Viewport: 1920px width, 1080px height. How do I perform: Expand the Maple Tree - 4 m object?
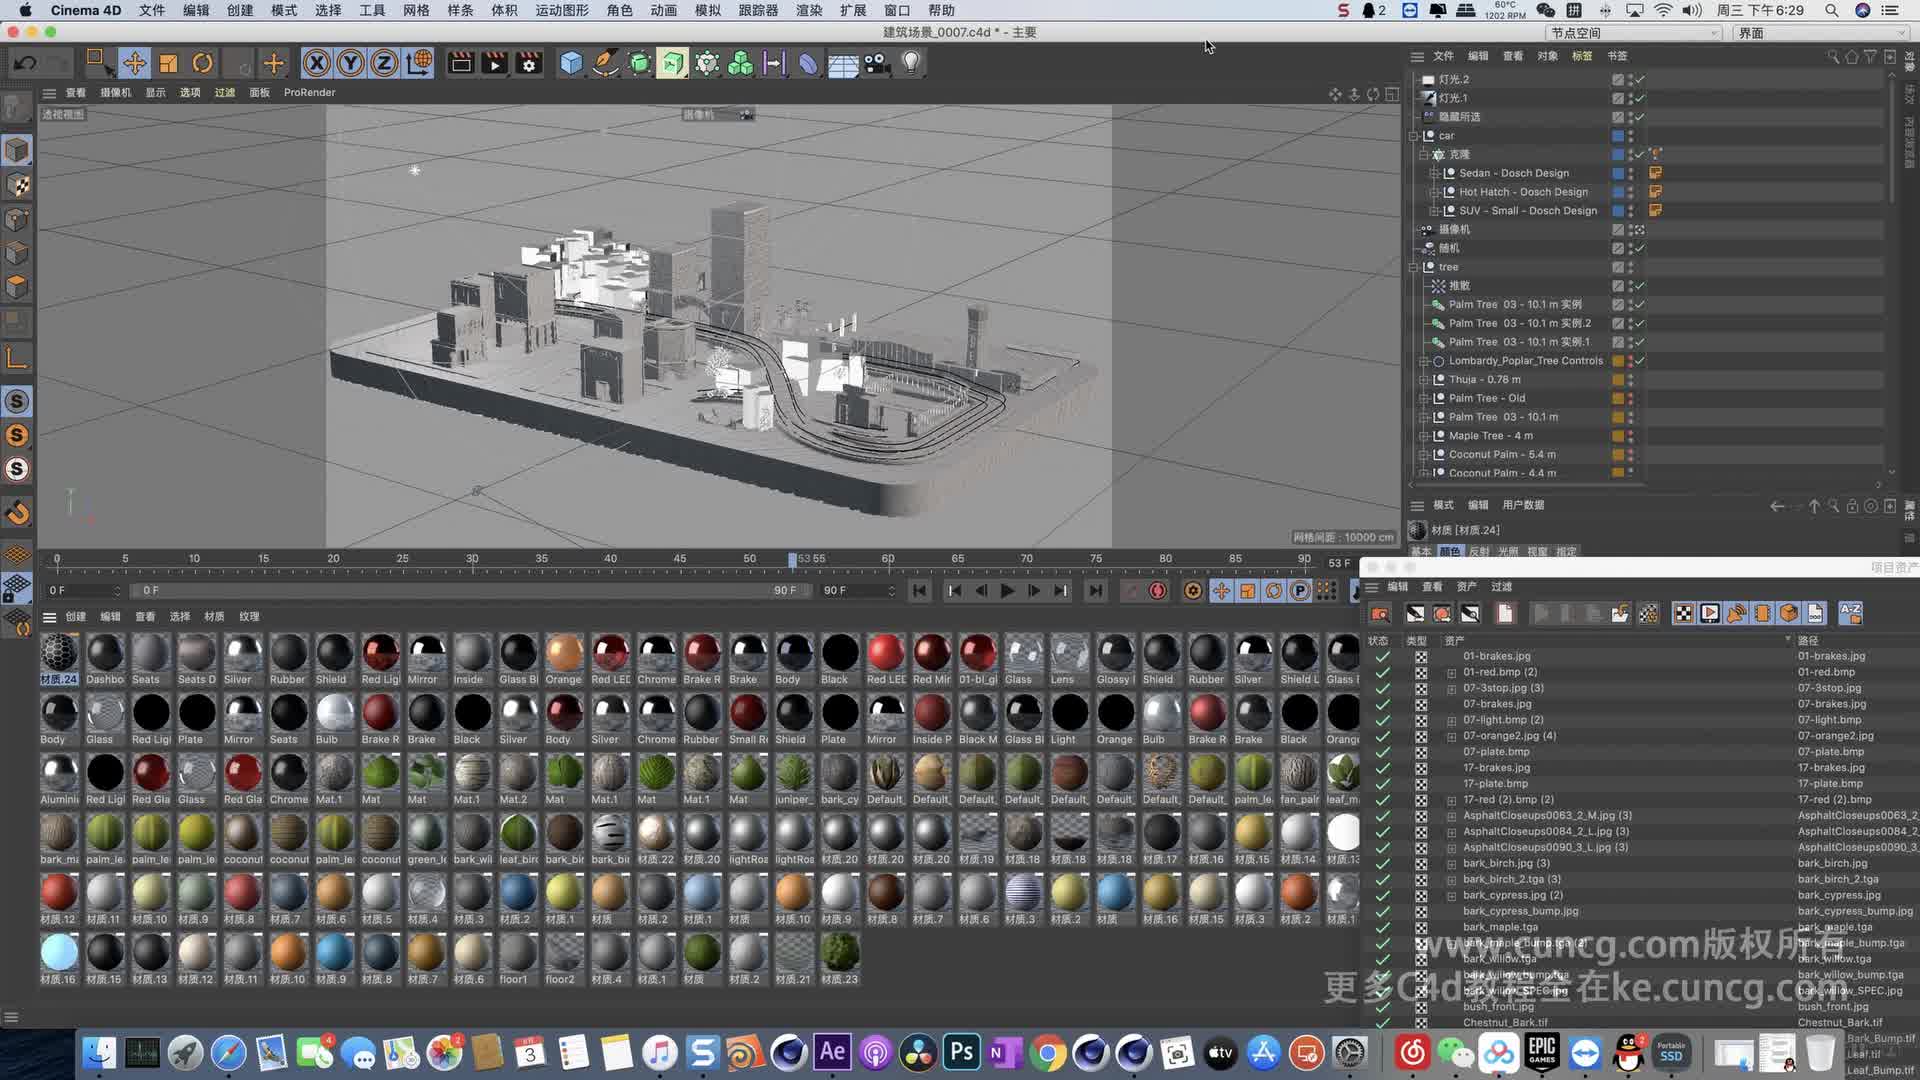pos(1424,436)
